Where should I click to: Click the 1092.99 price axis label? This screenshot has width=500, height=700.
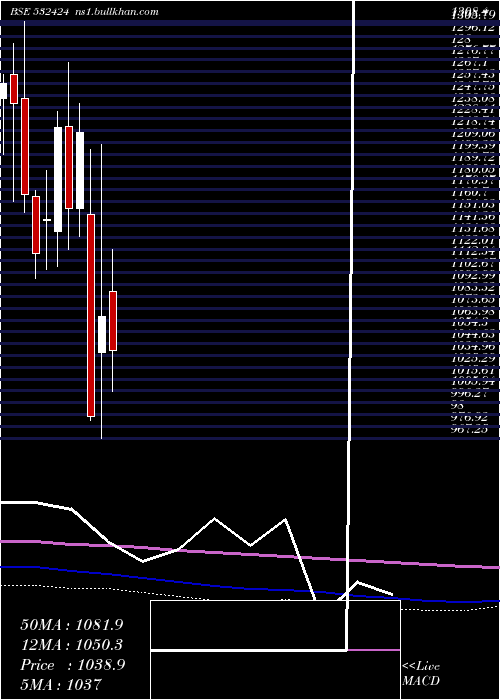tap(473, 276)
